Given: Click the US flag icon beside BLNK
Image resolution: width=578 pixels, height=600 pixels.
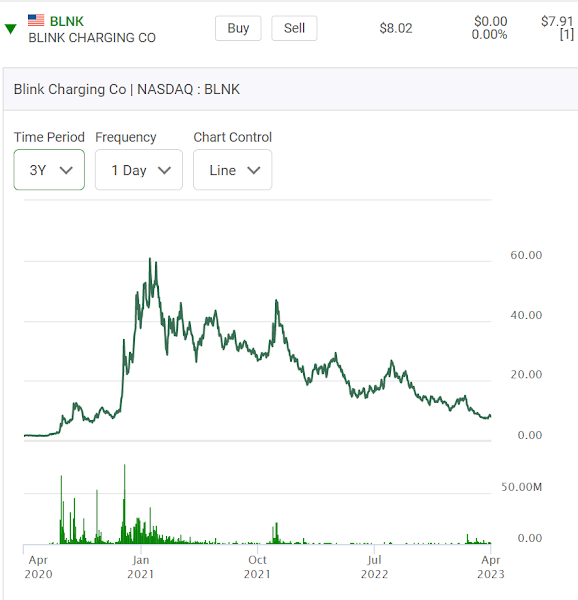Looking at the screenshot, I should (36, 20).
